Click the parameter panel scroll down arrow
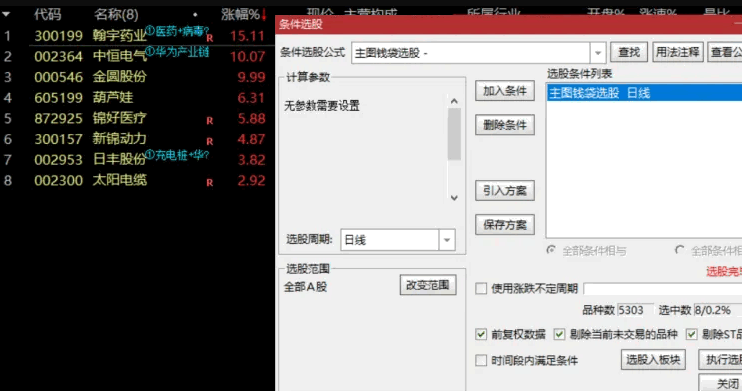742x391 pixels. 454,197
